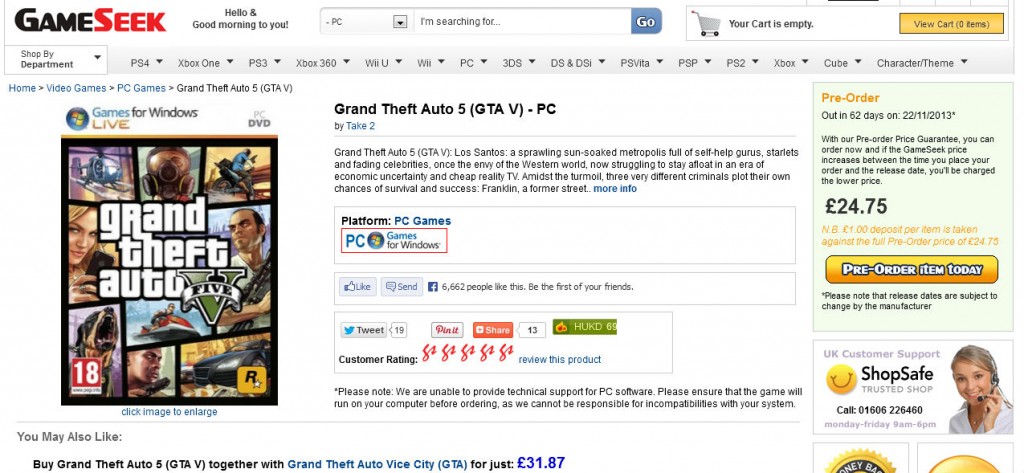This screenshot has height=473, width=1024.
Task: Click the Facebook Send button
Action: (402, 286)
